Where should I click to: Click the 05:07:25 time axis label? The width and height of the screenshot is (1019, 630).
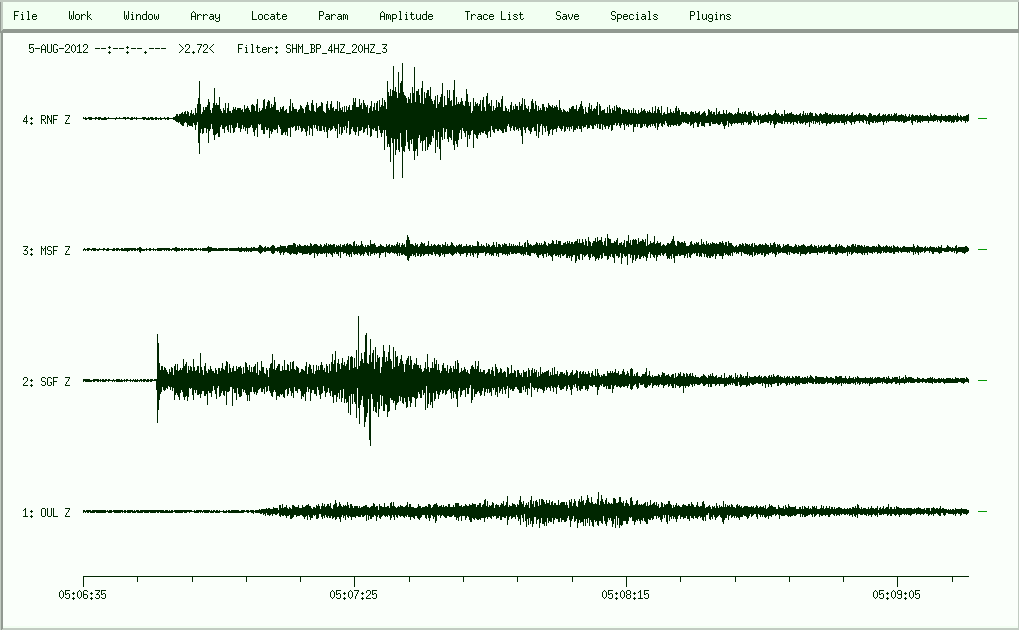(x=355, y=593)
